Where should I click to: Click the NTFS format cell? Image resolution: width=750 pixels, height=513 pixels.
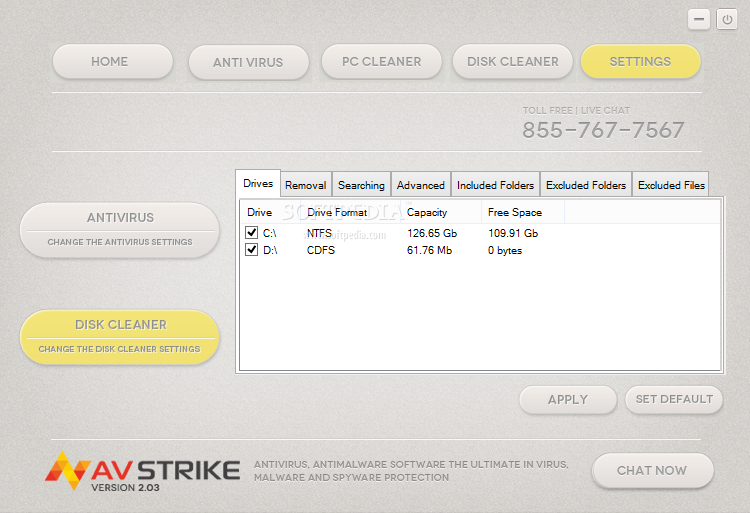tap(319, 233)
